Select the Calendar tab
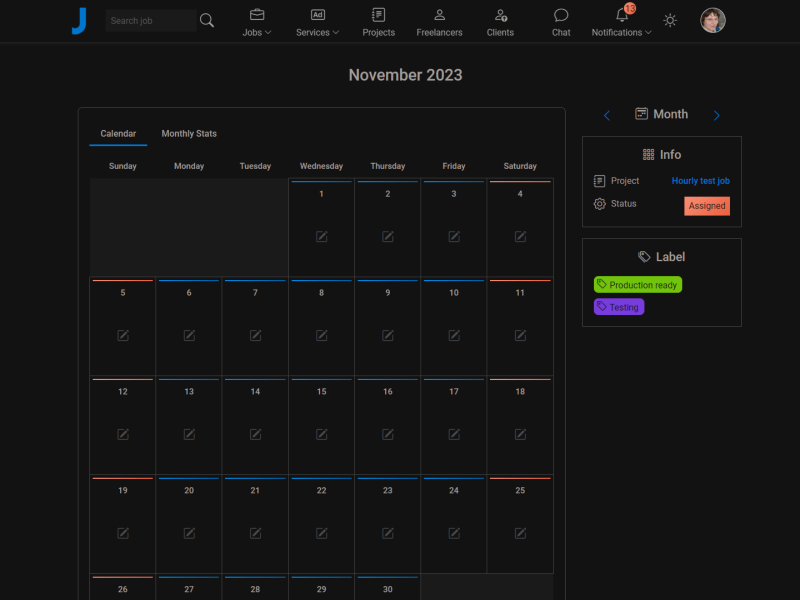This screenshot has width=800, height=600. coord(118,134)
